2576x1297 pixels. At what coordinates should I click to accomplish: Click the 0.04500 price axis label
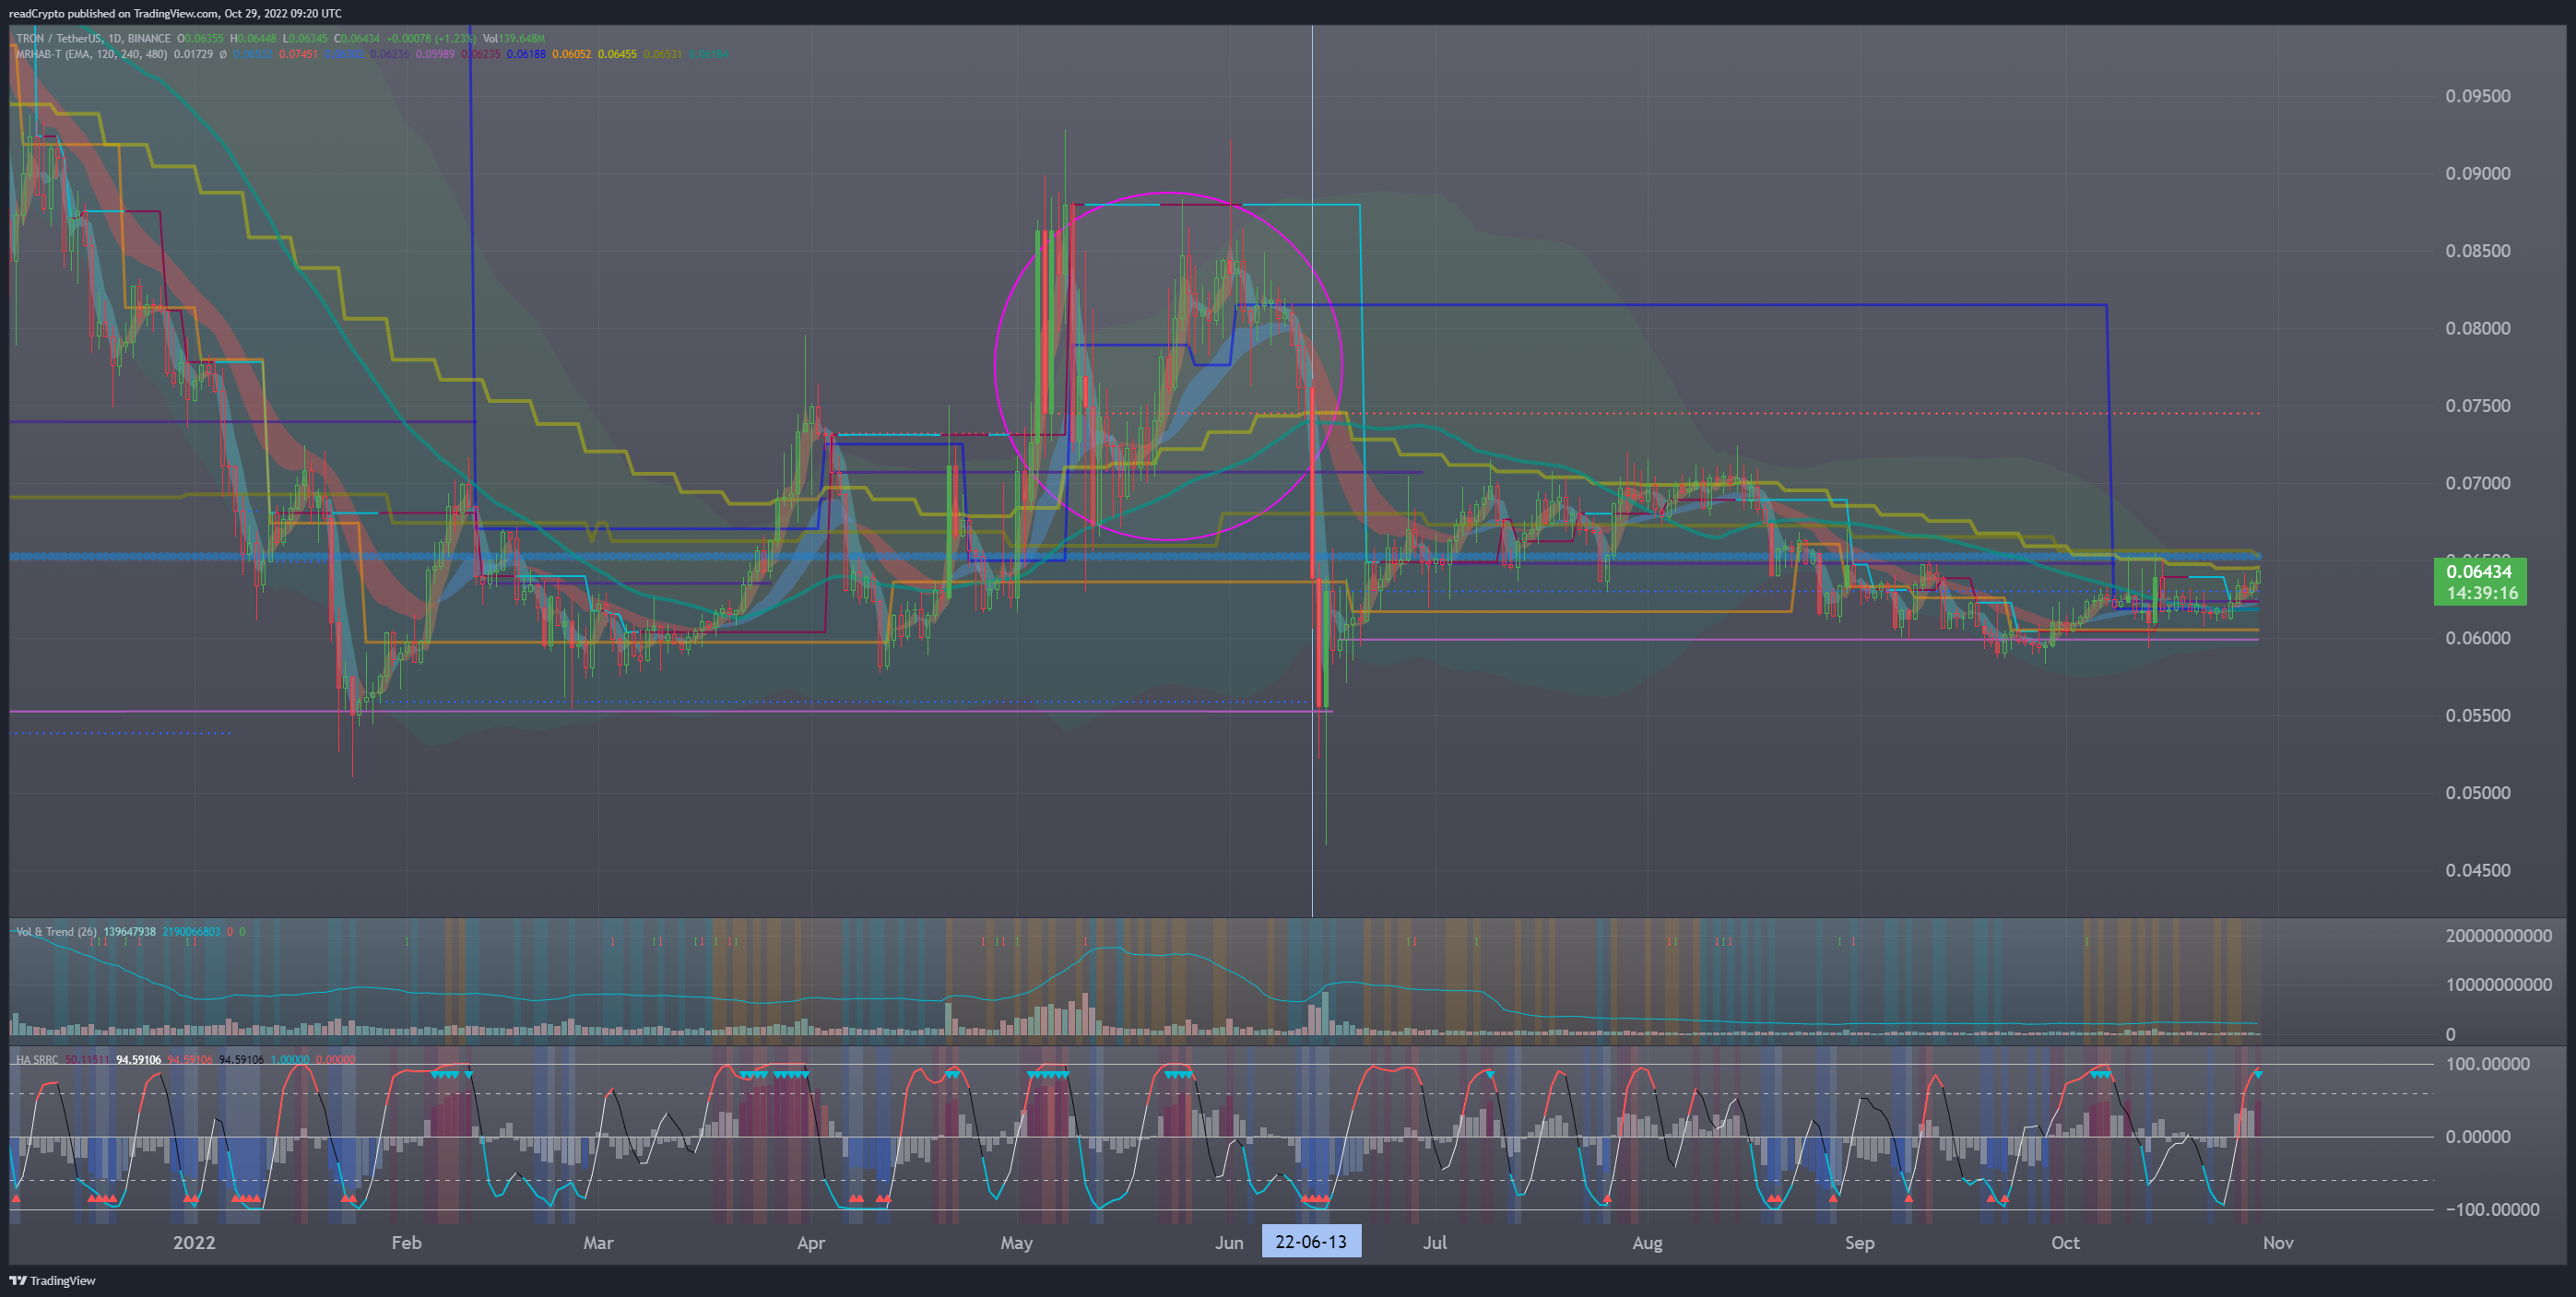point(2478,870)
